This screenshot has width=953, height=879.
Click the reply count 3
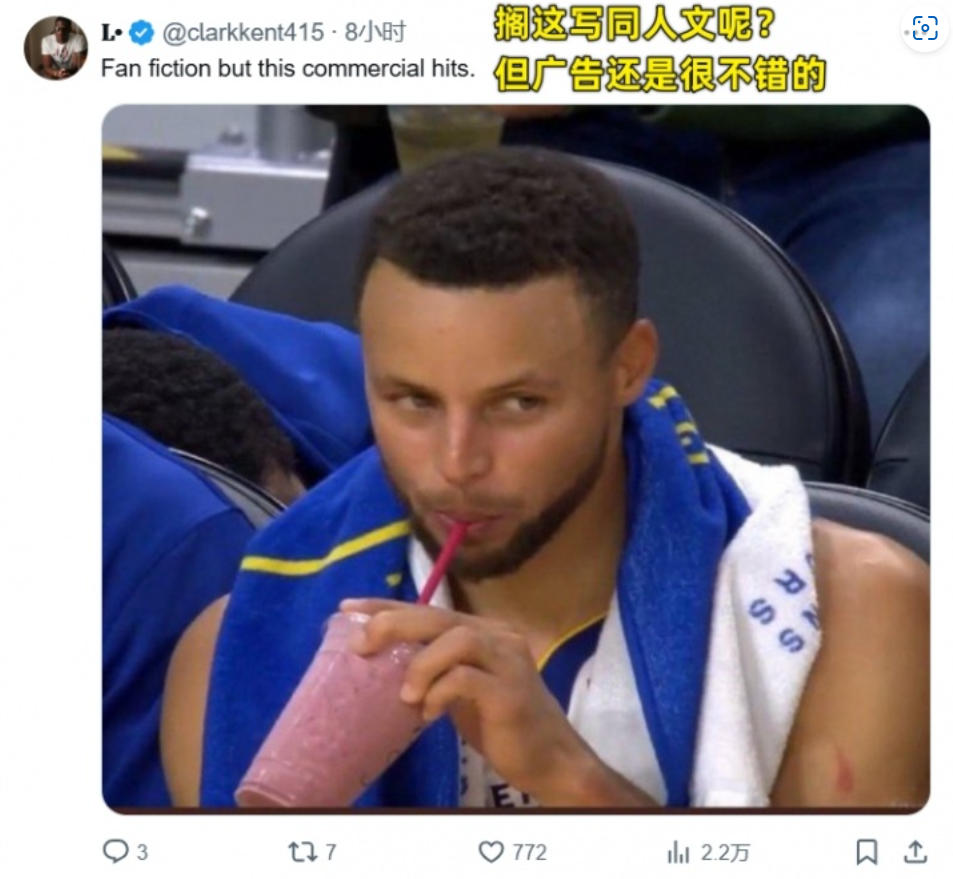click(x=142, y=852)
